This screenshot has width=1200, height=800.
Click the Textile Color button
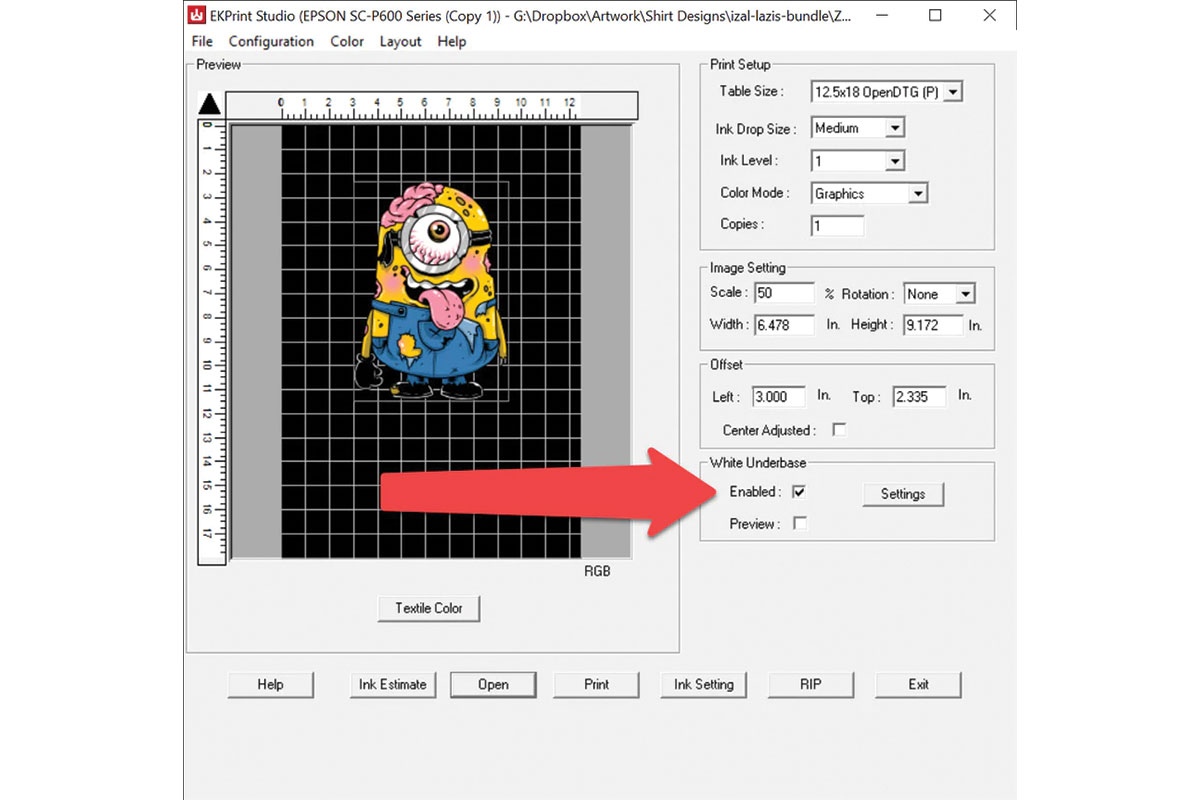click(x=428, y=608)
